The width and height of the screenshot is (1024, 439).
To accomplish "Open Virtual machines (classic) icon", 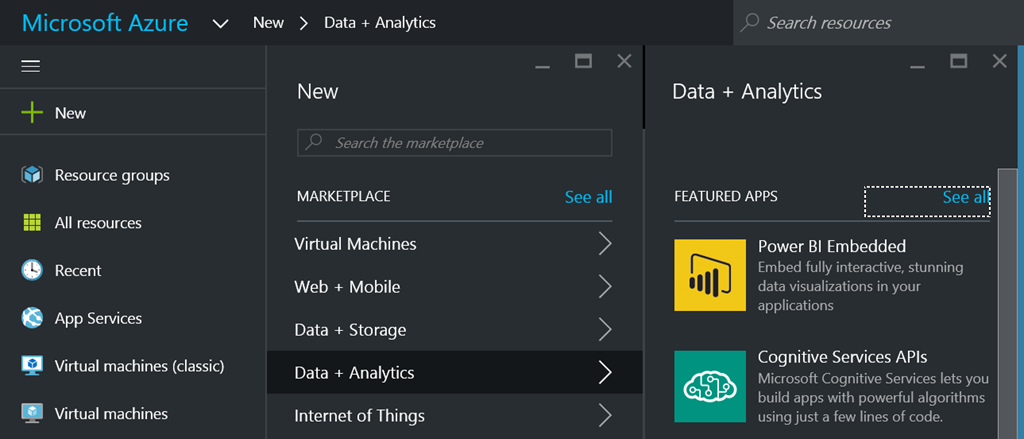I will pyautogui.click(x=32, y=366).
